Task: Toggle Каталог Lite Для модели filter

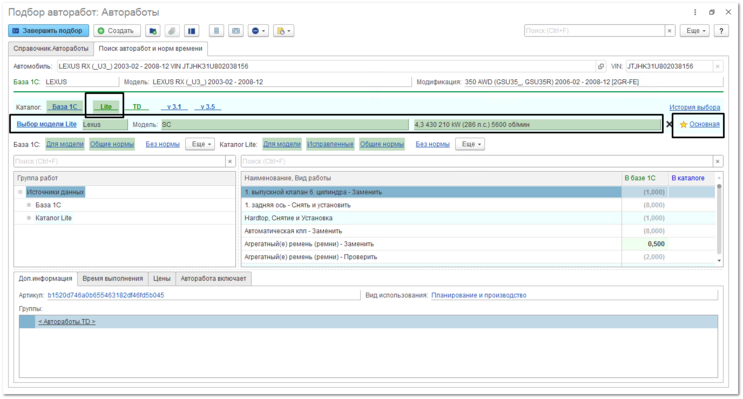Action: (282, 144)
